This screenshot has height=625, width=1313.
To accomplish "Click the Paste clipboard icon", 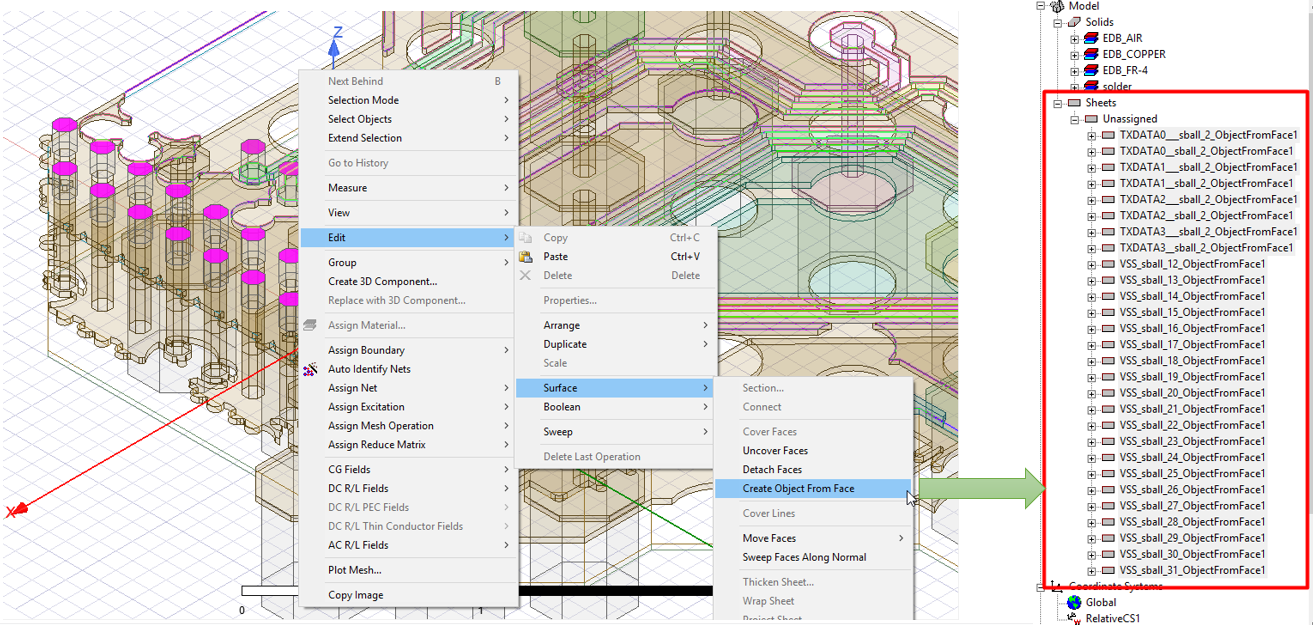I will click(526, 257).
